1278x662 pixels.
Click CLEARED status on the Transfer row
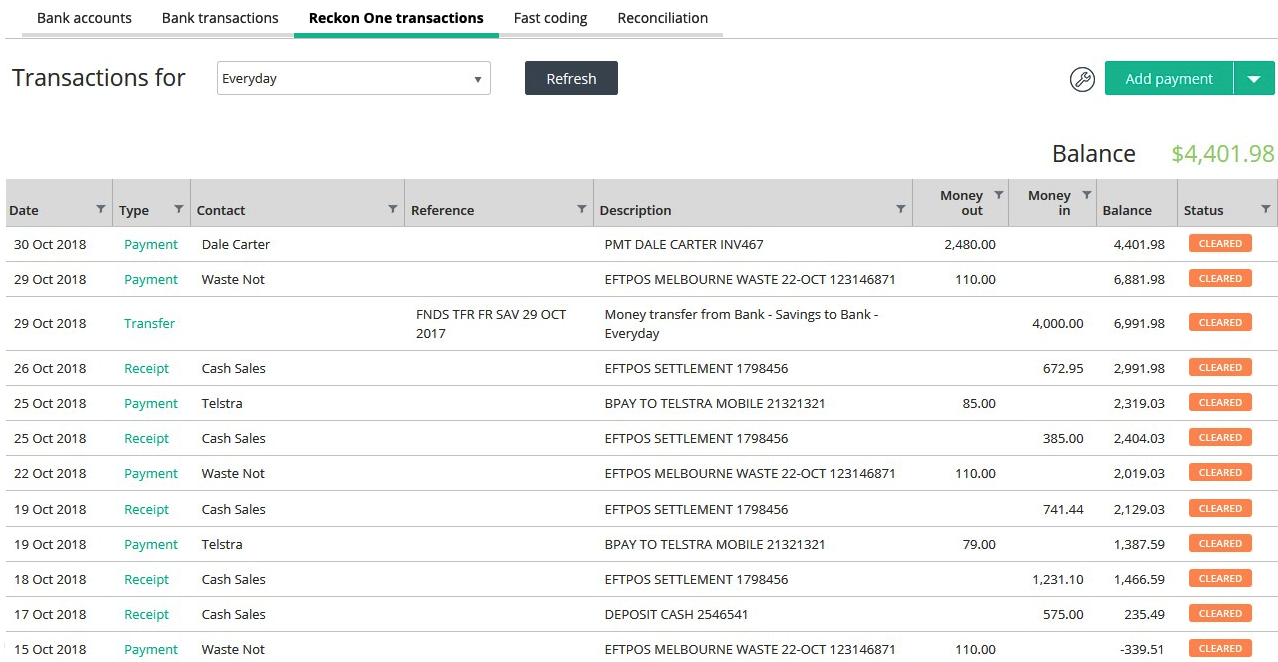pos(1220,322)
